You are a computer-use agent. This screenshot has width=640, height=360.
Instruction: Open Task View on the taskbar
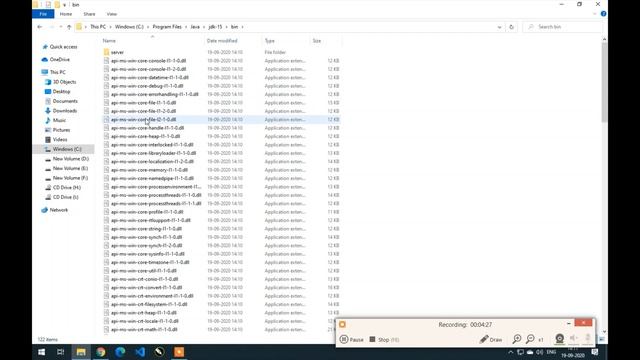pos(60,352)
